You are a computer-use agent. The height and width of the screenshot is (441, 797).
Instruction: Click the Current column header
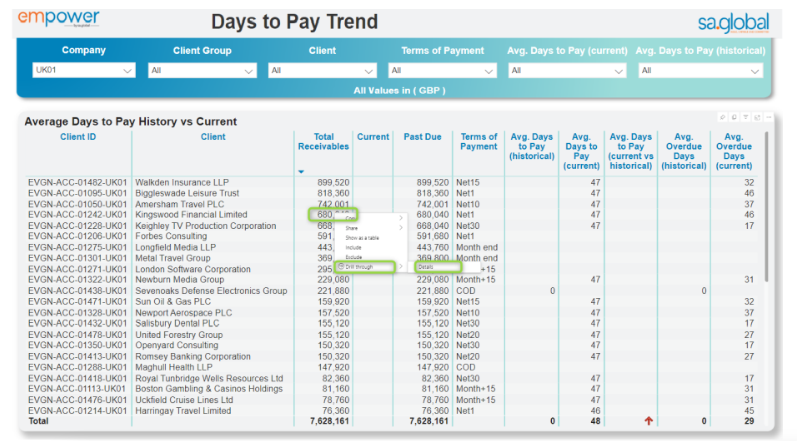click(373, 137)
